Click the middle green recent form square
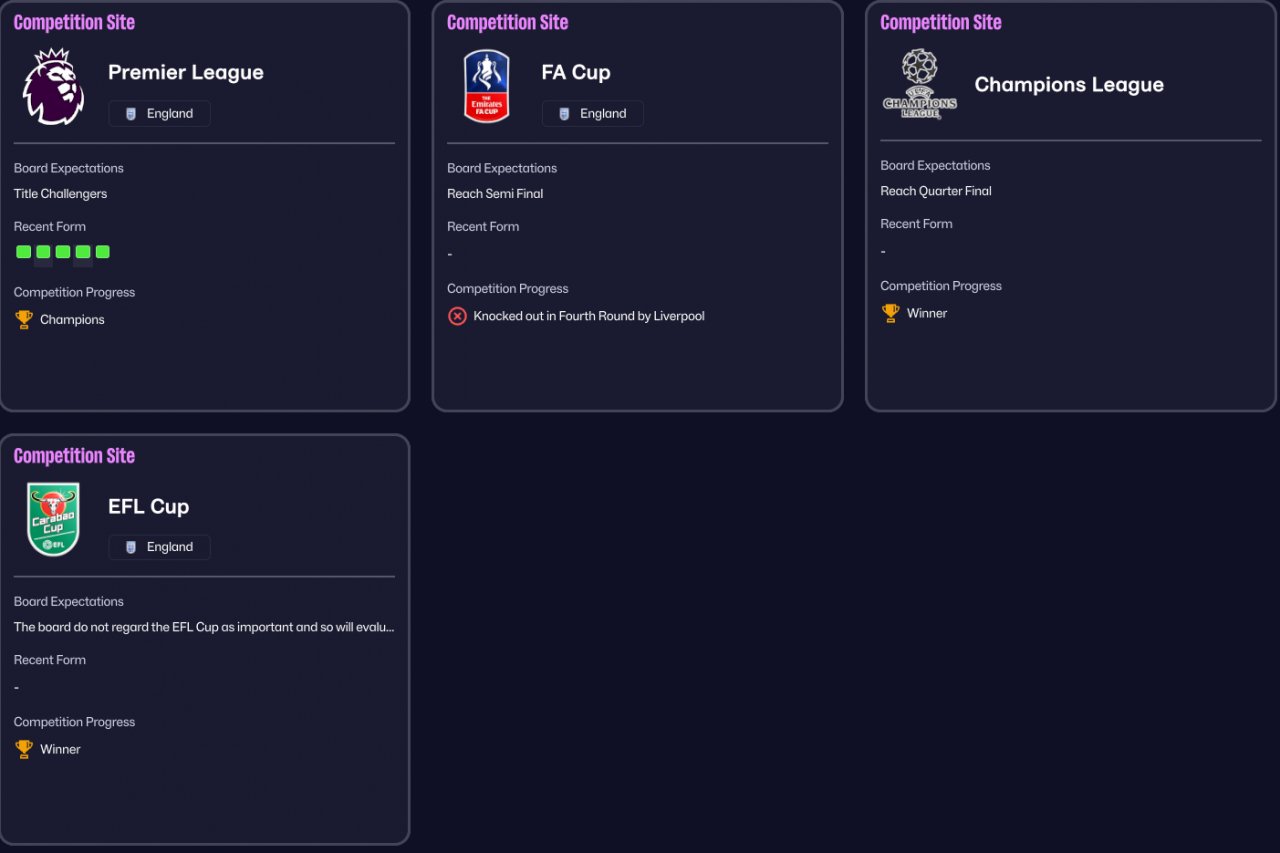The height and width of the screenshot is (853, 1280). coord(63,252)
